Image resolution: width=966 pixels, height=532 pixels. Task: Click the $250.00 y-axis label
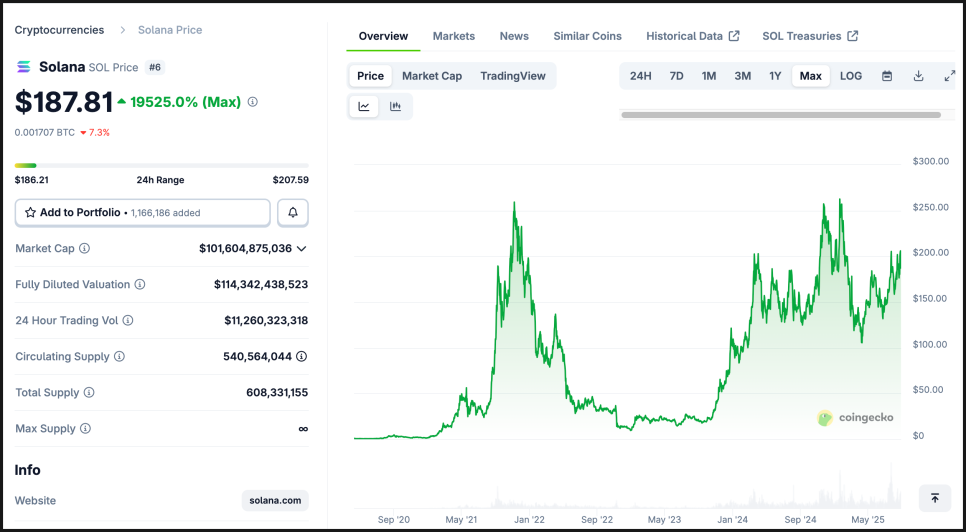pyautogui.click(x=930, y=207)
